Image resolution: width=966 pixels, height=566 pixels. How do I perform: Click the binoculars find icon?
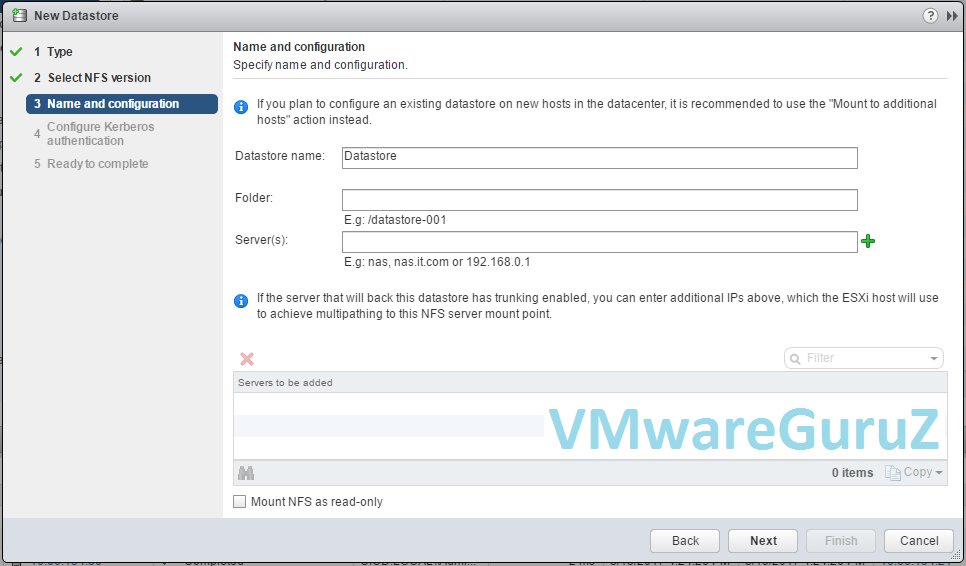[x=246, y=473]
